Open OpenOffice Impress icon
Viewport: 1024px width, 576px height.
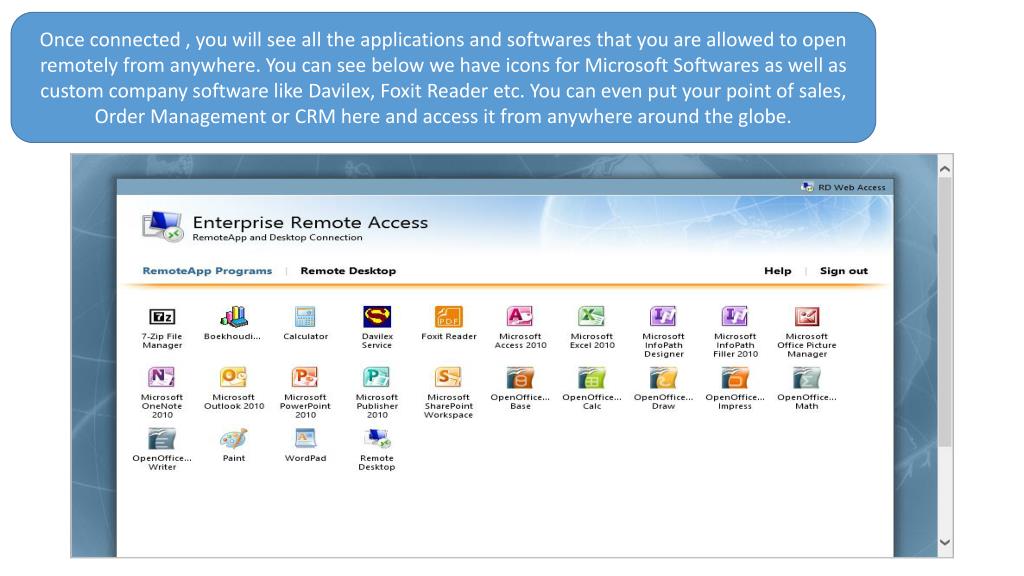735,377
